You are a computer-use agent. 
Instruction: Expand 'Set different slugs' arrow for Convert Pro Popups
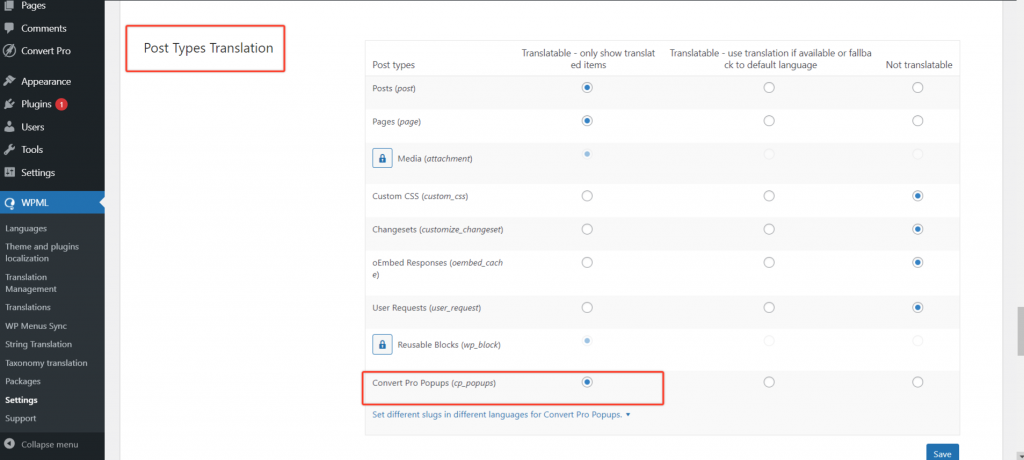coord(628,414)
